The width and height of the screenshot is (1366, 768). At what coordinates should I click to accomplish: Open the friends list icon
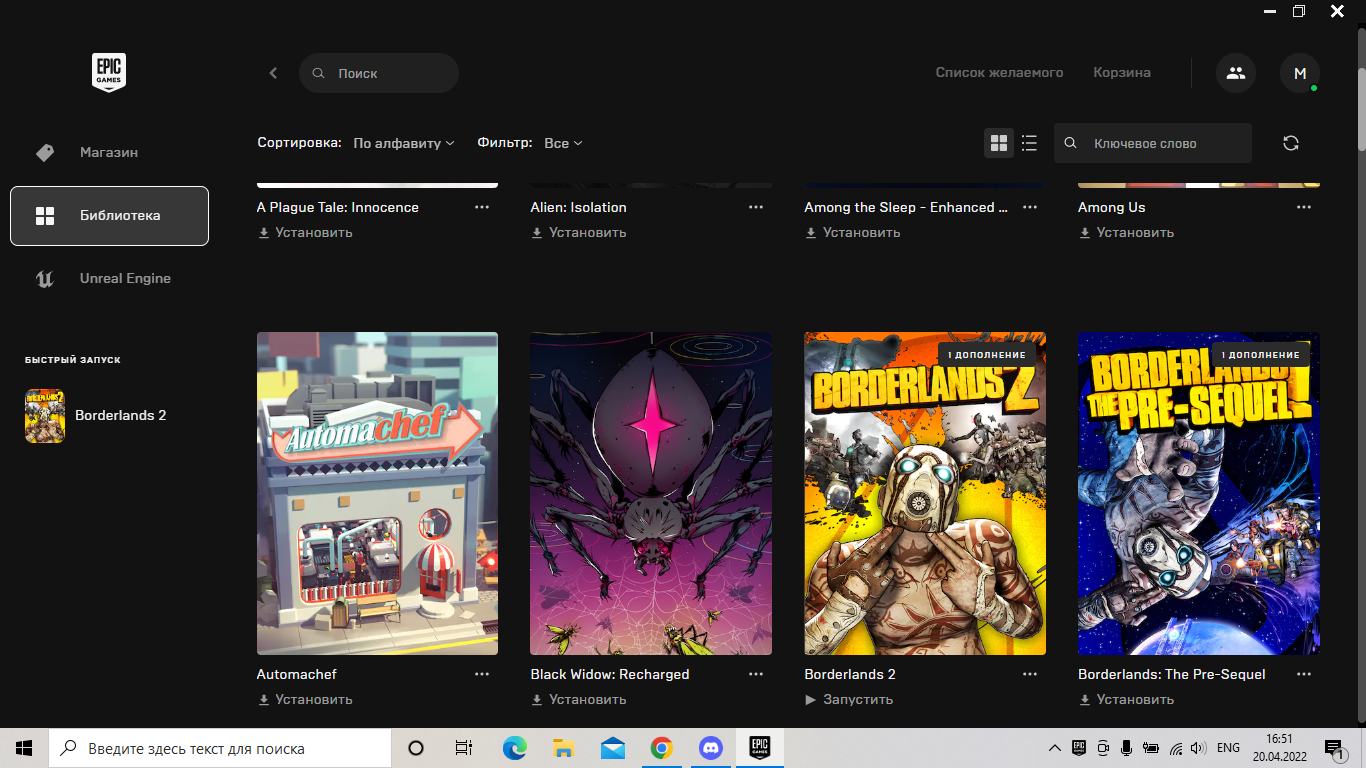pyautogui.click(x=1236, y=73)
